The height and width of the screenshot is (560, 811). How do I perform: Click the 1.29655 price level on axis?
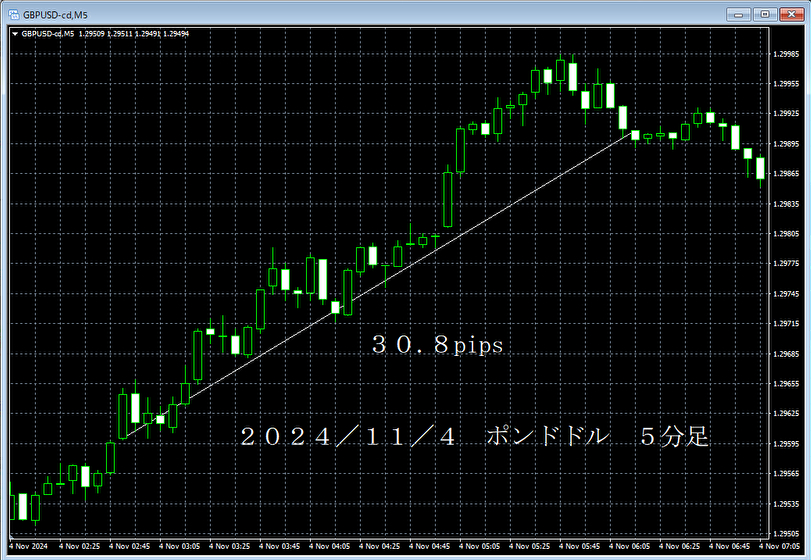tap(787, 384)
